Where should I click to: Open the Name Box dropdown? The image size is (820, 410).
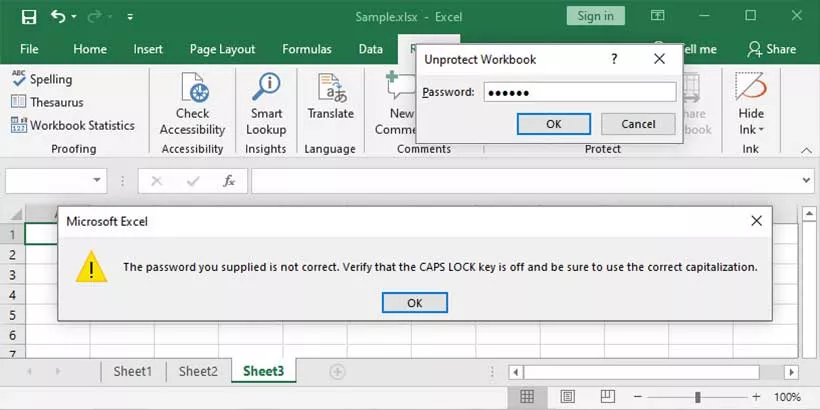(97, 180)
